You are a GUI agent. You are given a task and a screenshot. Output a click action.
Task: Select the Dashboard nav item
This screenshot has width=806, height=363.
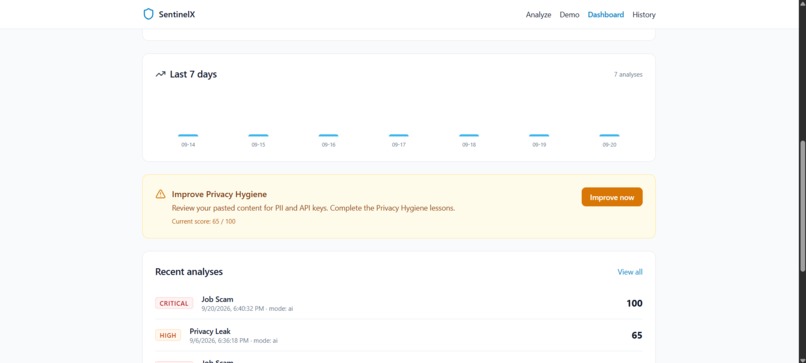tap(606, 15)
